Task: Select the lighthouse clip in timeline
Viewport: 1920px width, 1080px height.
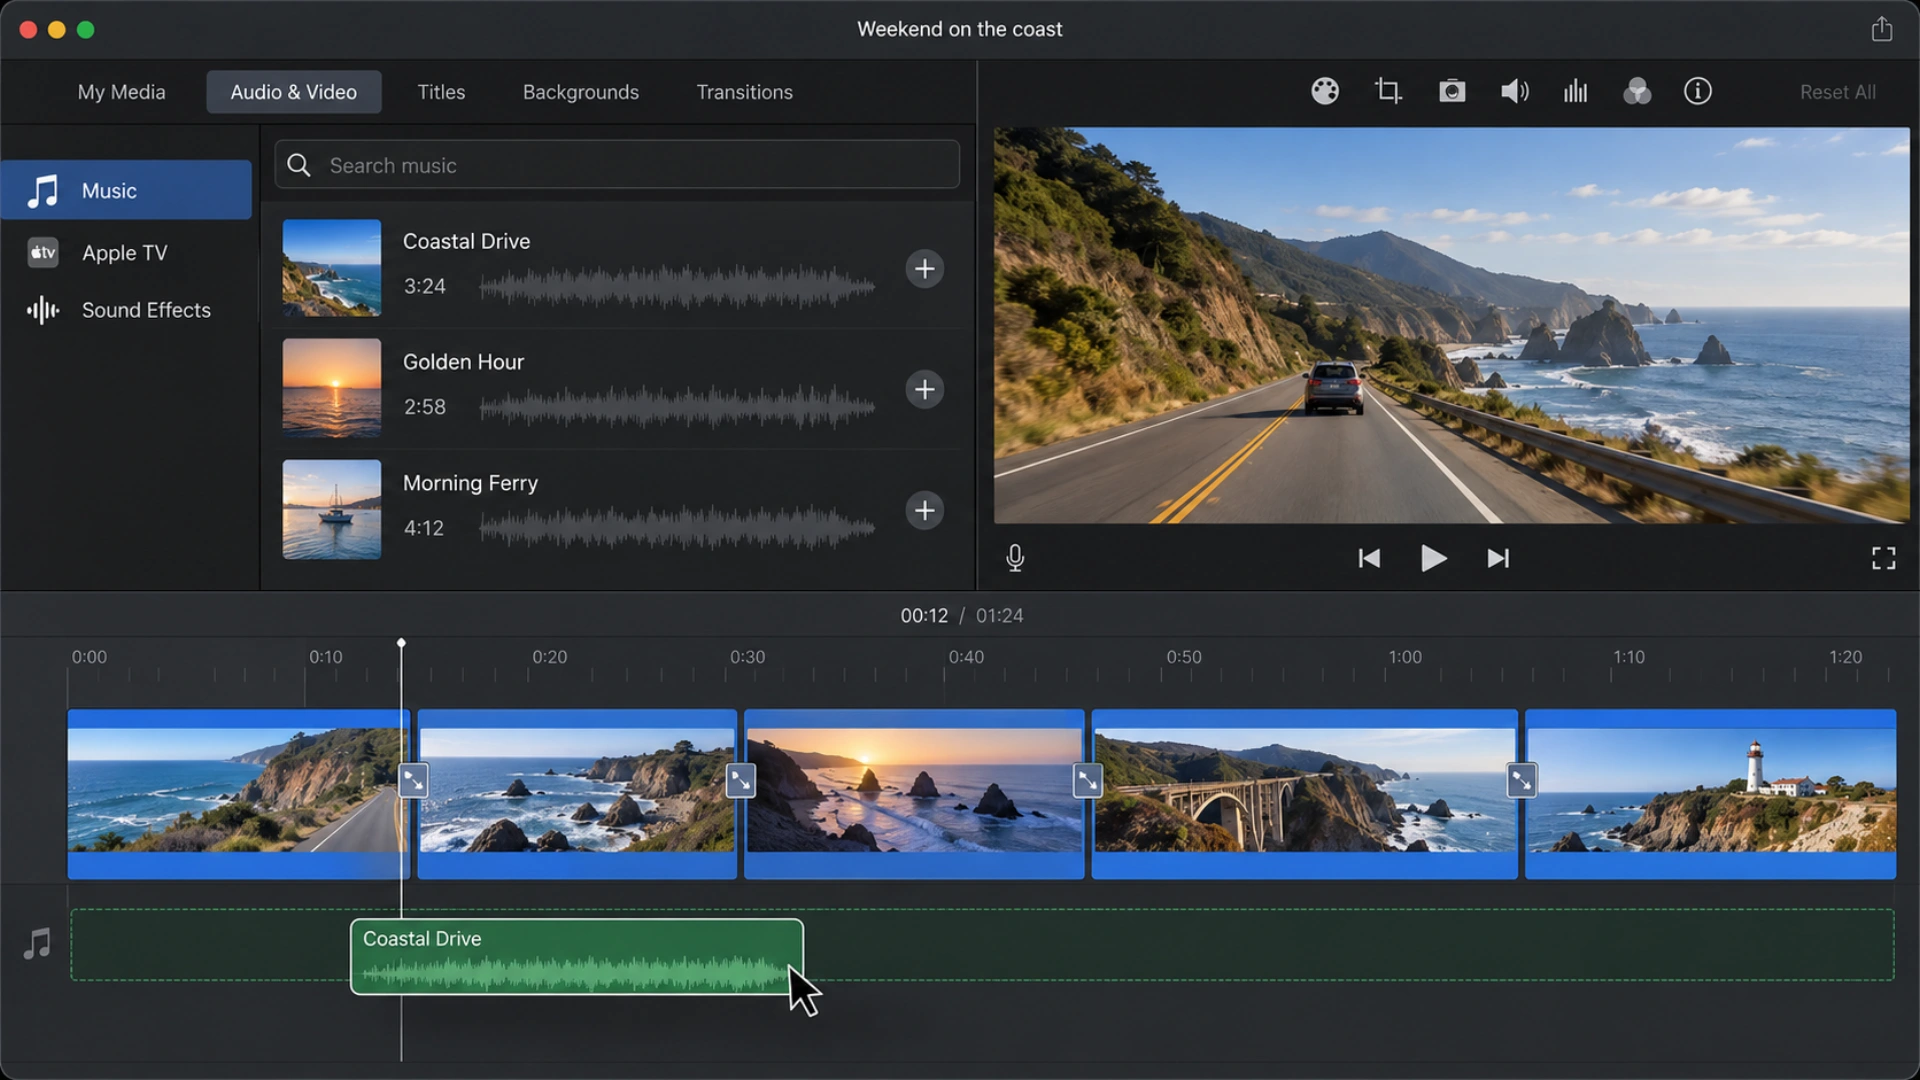Action: point(1711,794)
